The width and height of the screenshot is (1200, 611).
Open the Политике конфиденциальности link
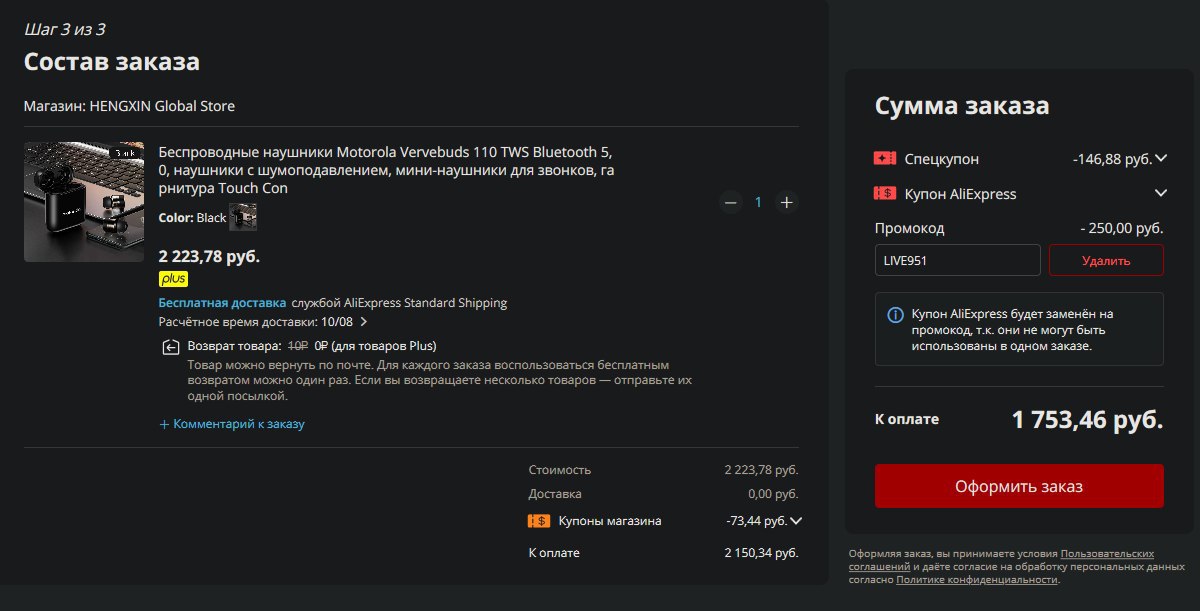point(976,580)
